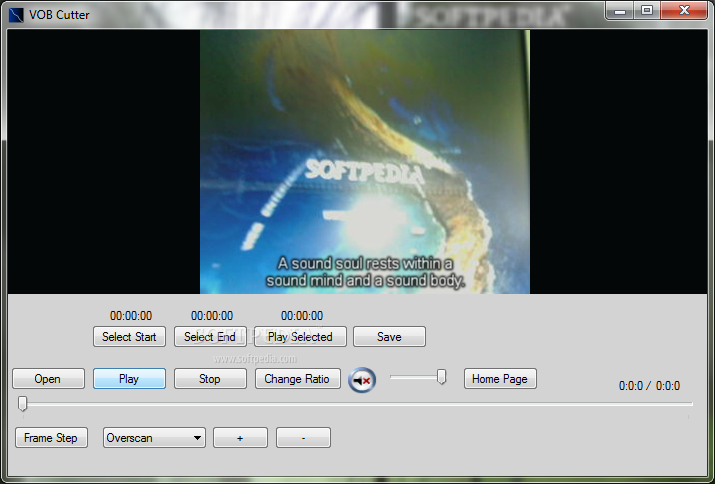Click start time label above Select Start
The height and width of the screenshot is (484, 715).
pyautogui.click(x=131, y=316)
